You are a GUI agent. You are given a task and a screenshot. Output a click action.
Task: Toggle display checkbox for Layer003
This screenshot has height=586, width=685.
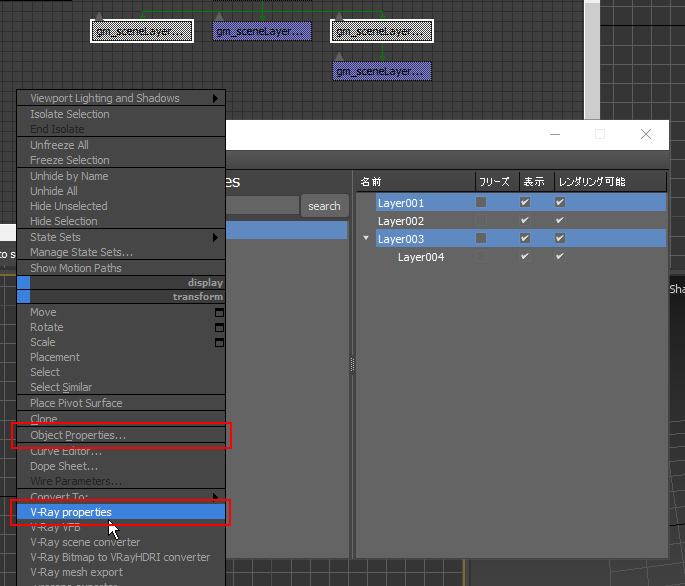[525, 239]
